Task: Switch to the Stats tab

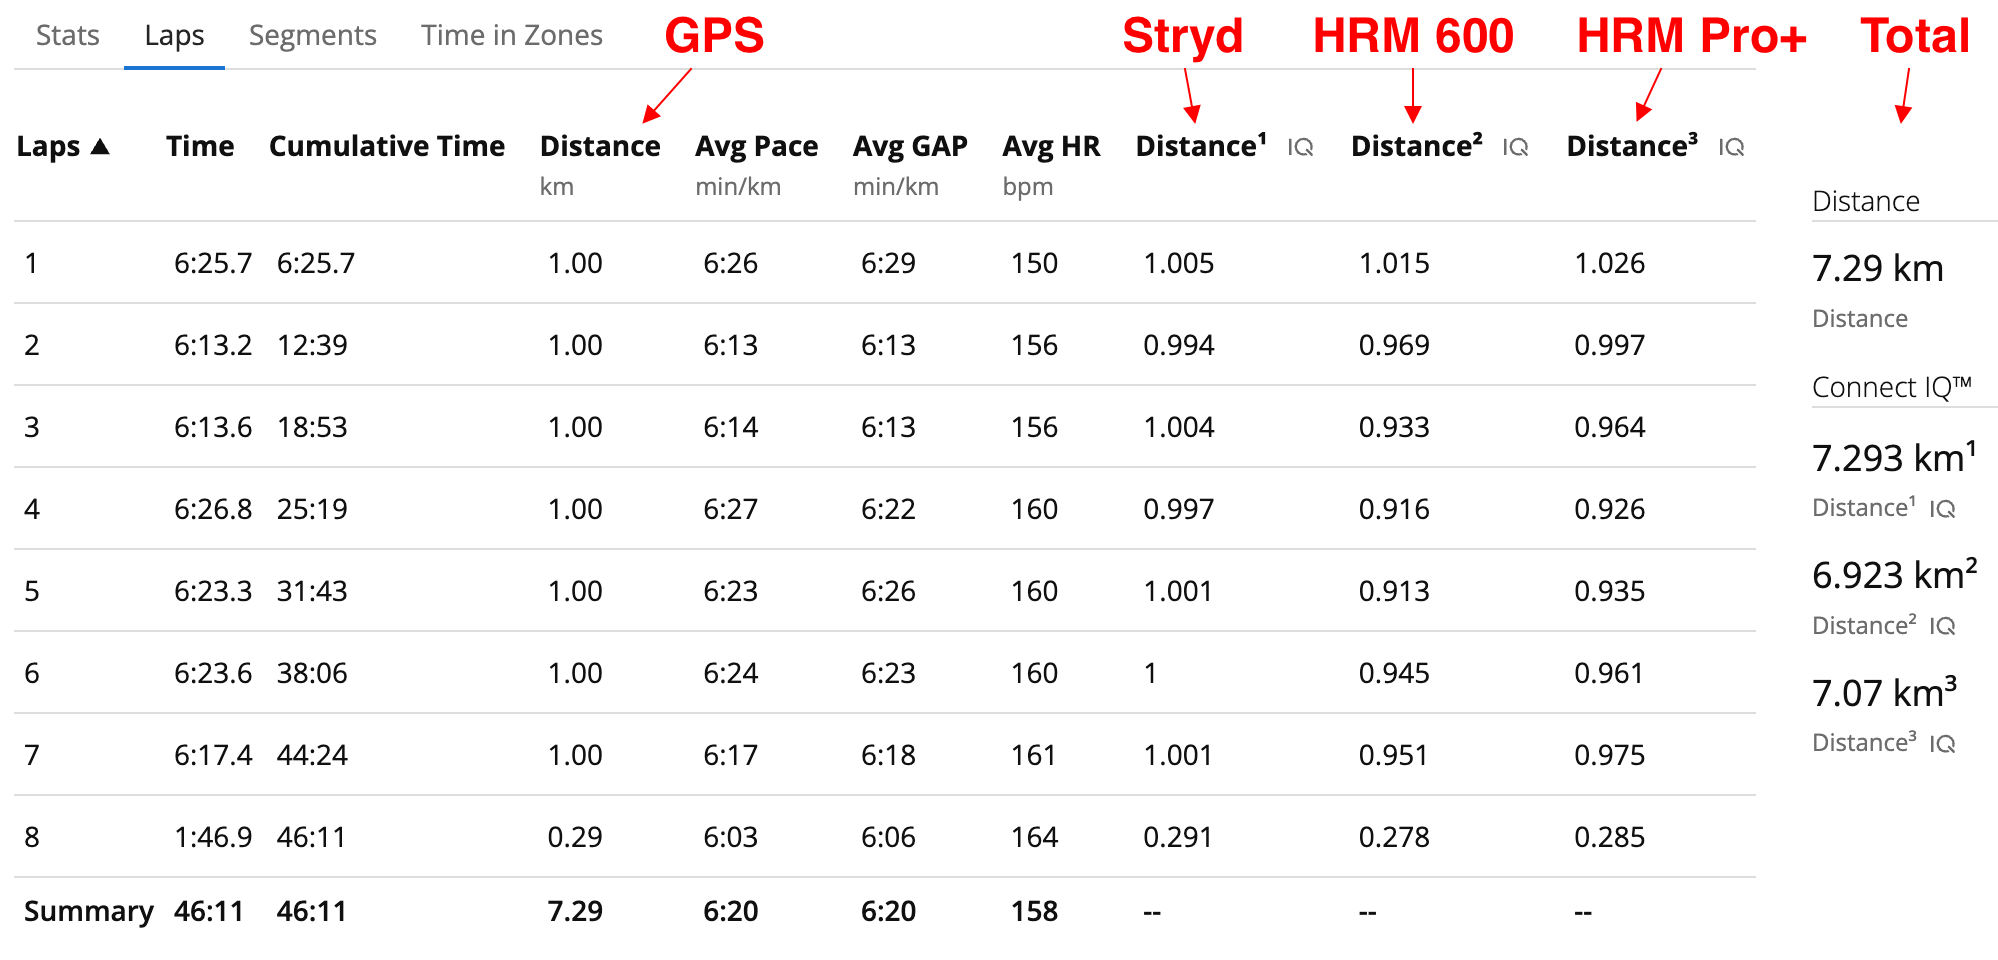Action: (68, 35)
